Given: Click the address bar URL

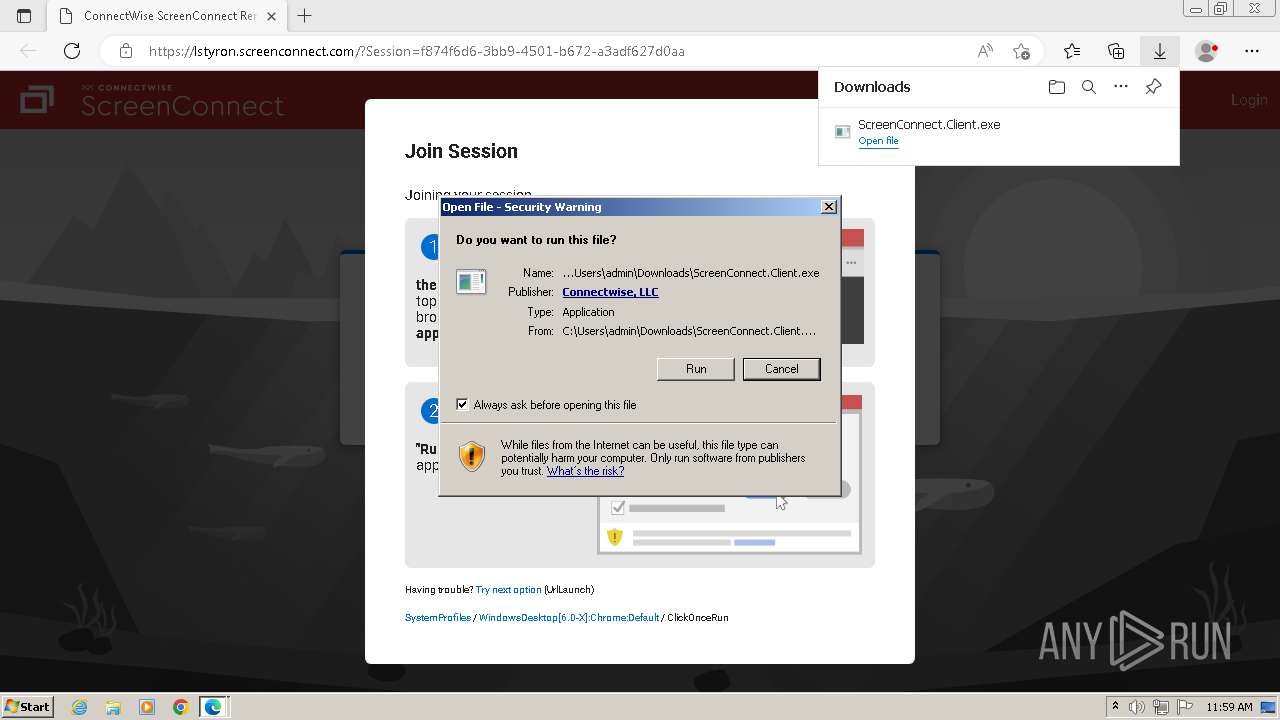Looking at the screenshot, I should tap(416, 51).
